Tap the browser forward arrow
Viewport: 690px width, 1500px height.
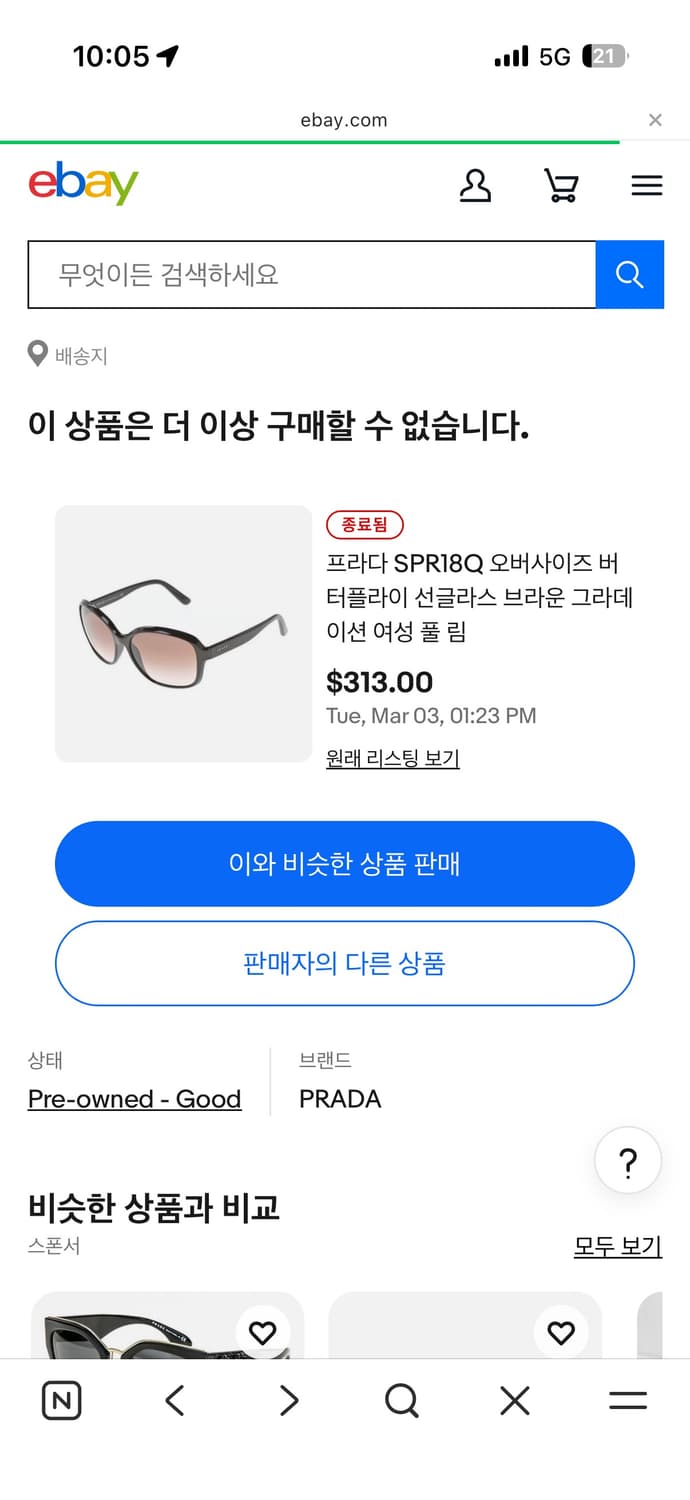coord(288,1400)
